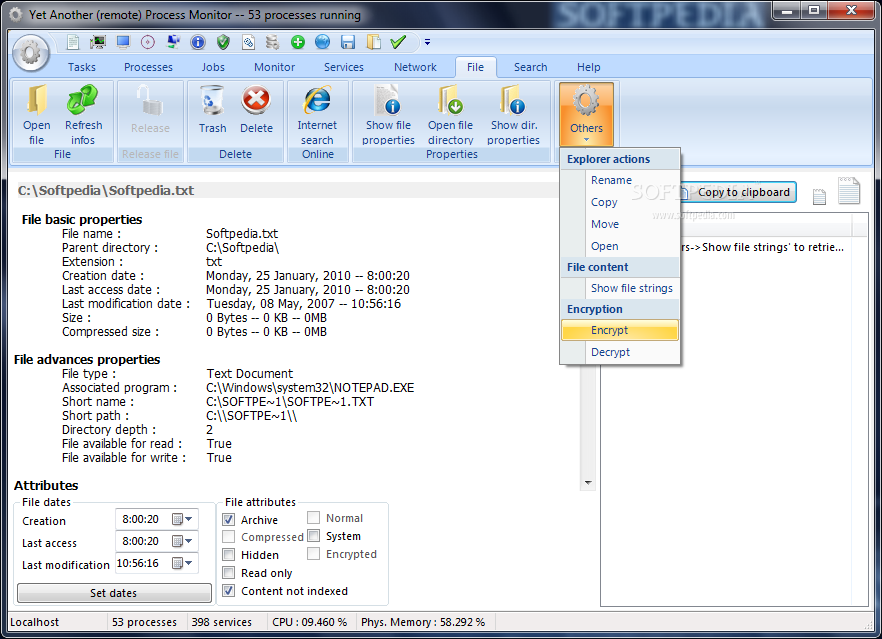Switch to the Tasks ribbon tab

tap(82, 67)
